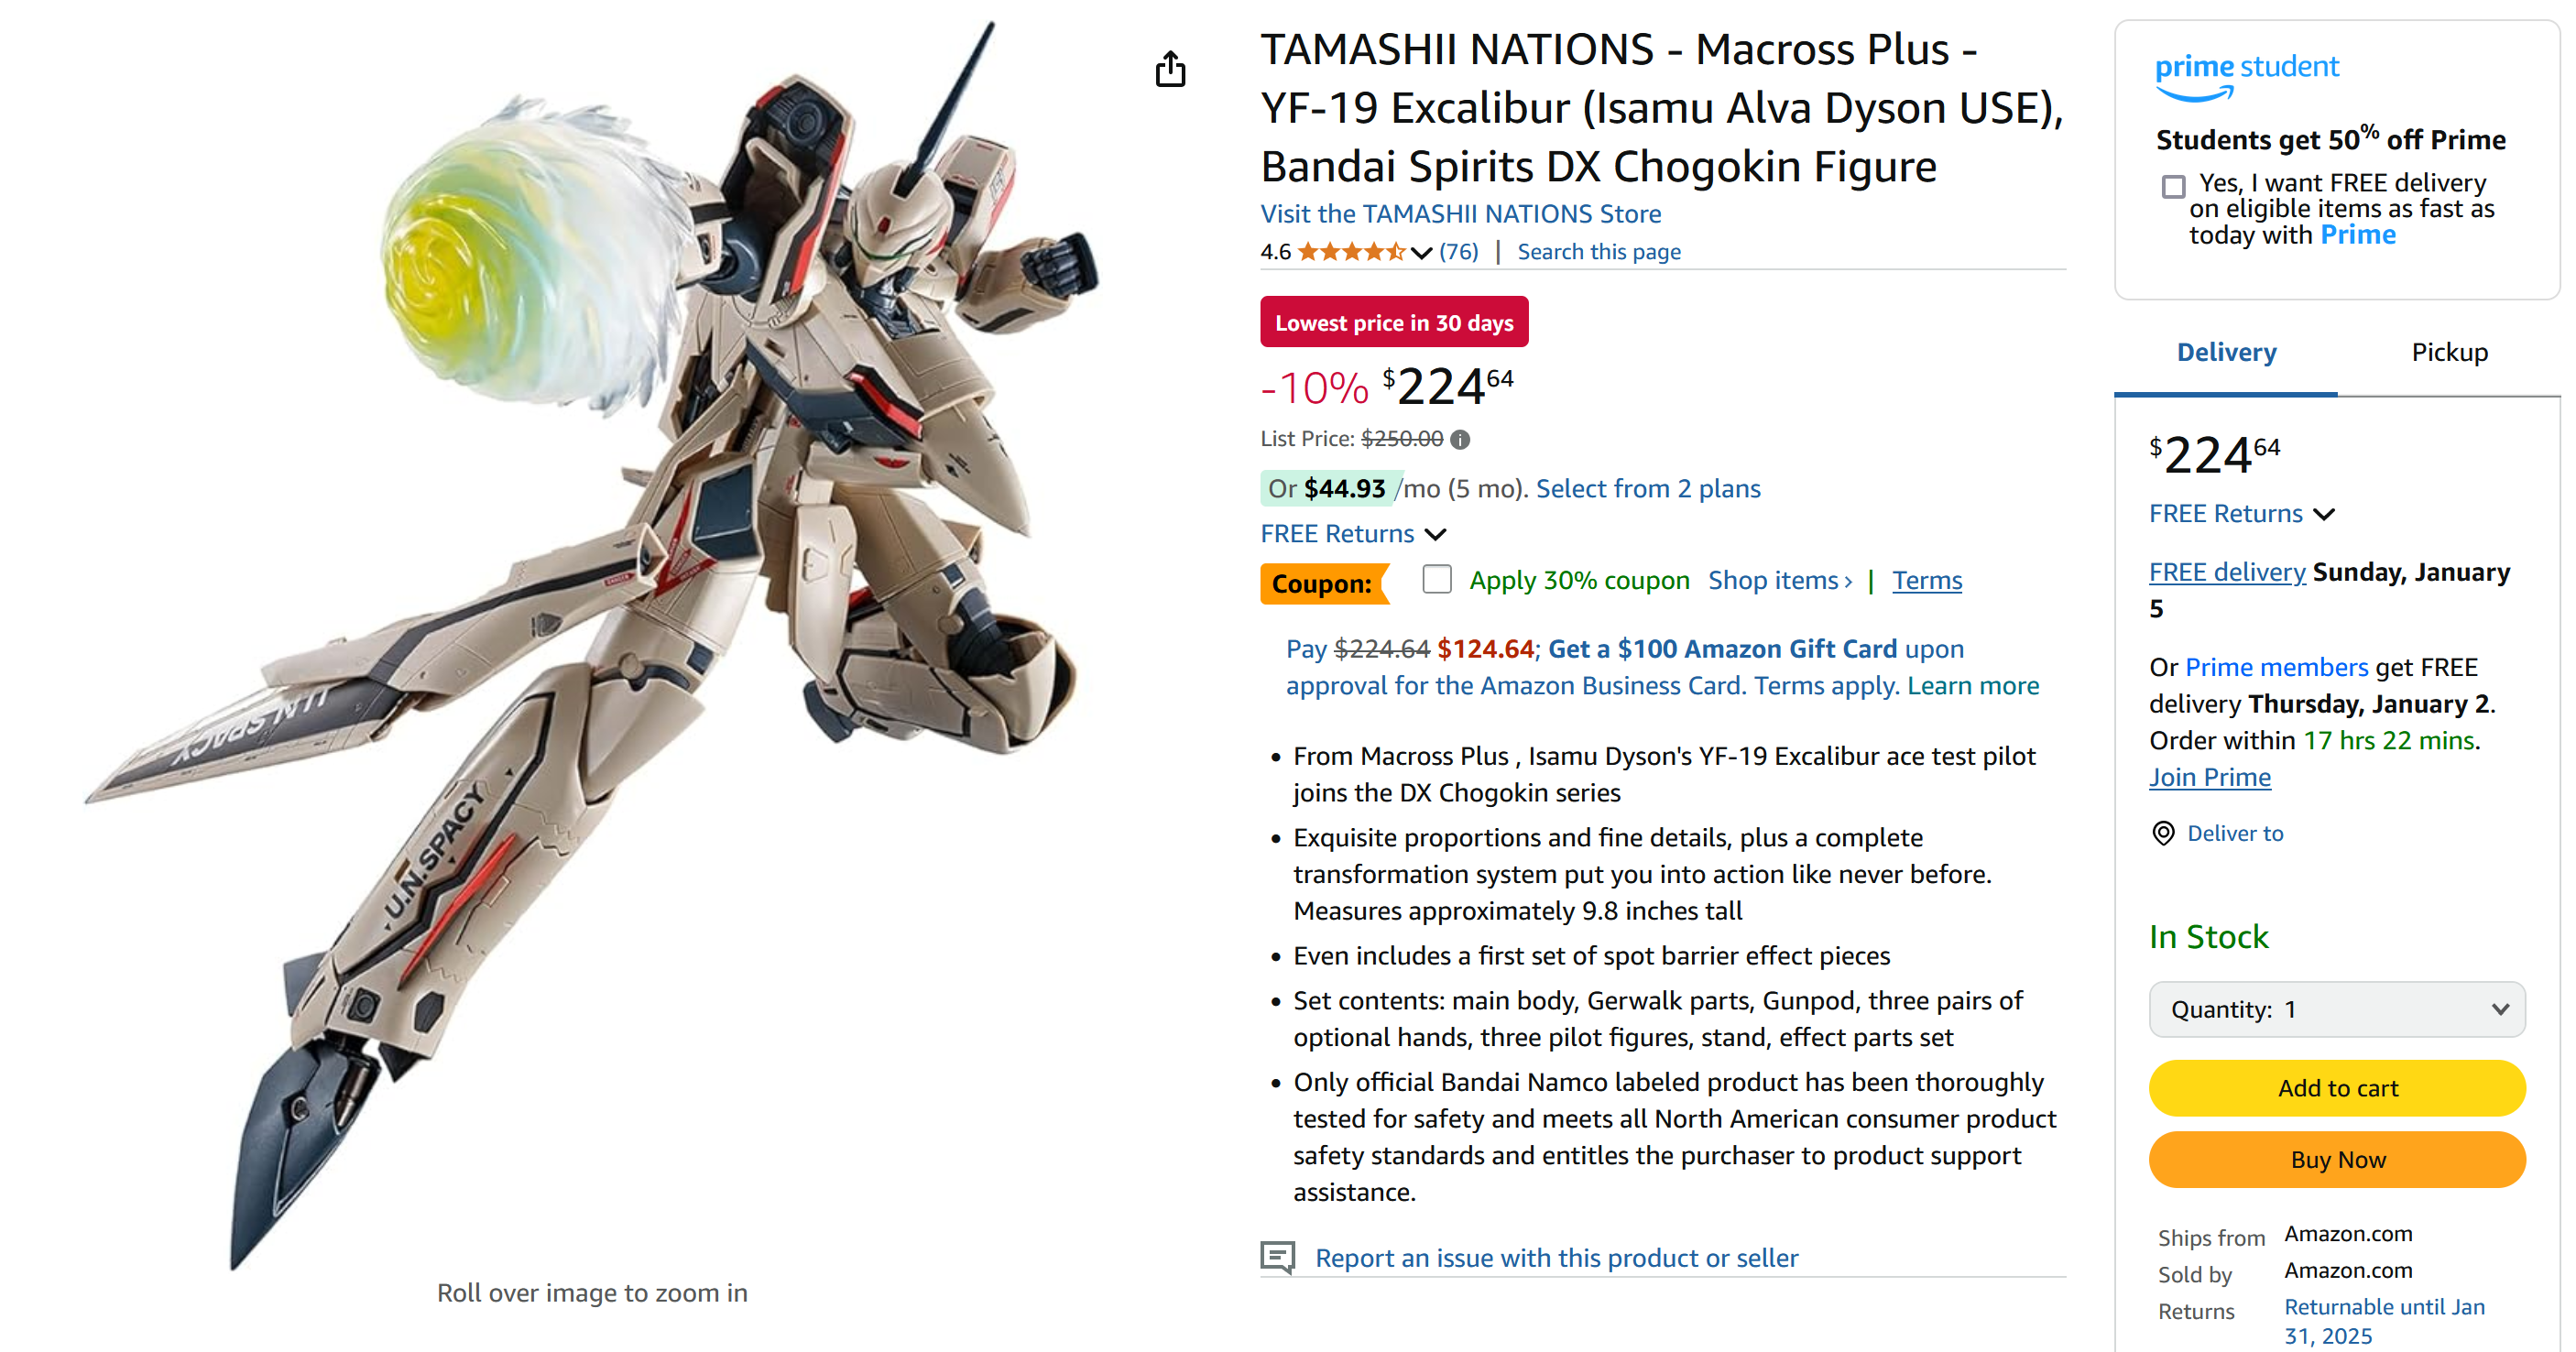Click the share icon beside product image
Viewport: 2576px width, 1352px height.
pos(1170,69)
